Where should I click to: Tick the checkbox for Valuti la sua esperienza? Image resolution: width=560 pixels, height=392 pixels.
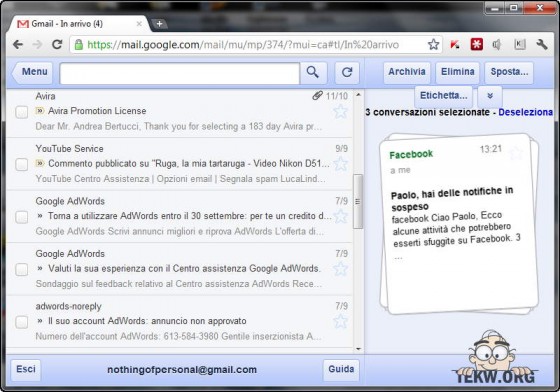(x=21, y=270)
